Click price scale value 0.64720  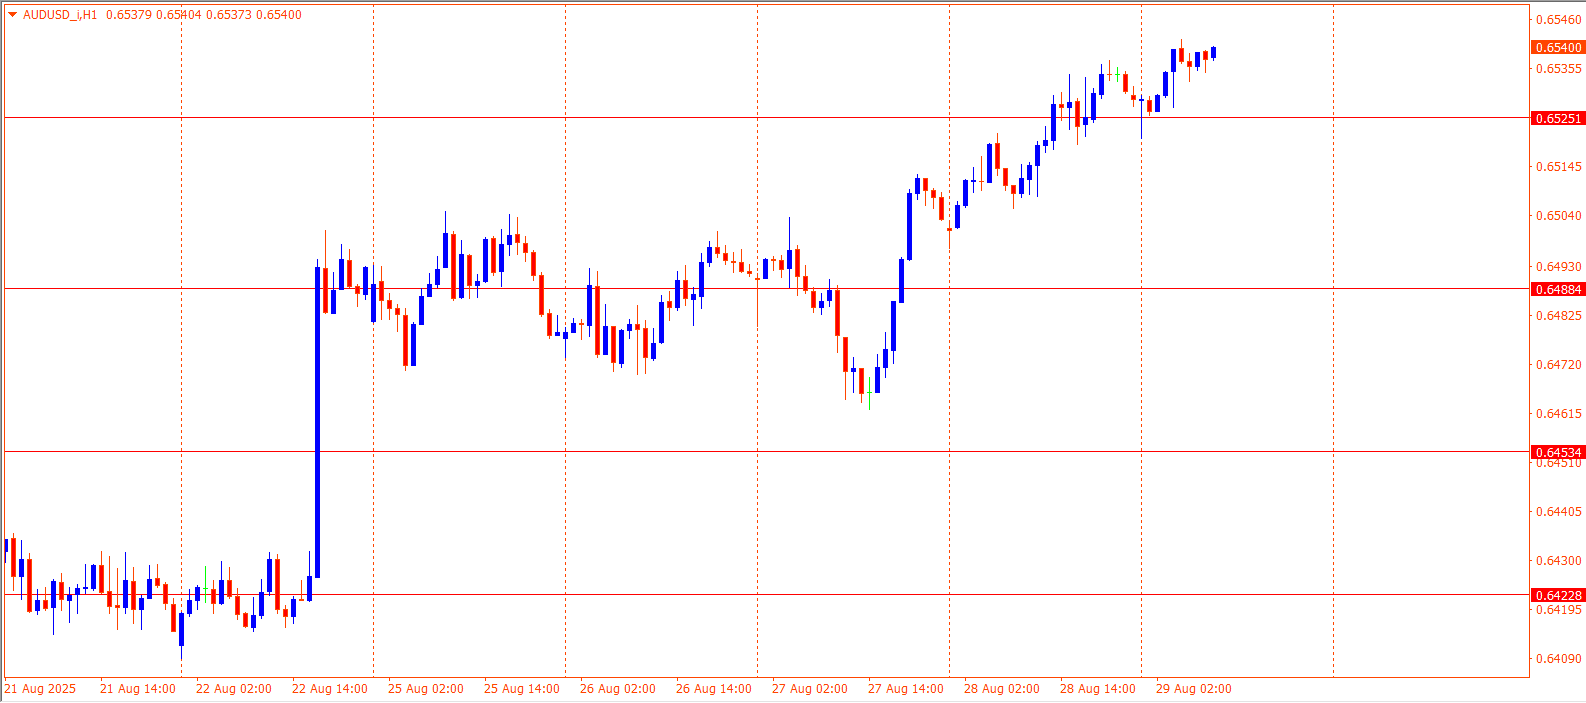[1559, 365]
